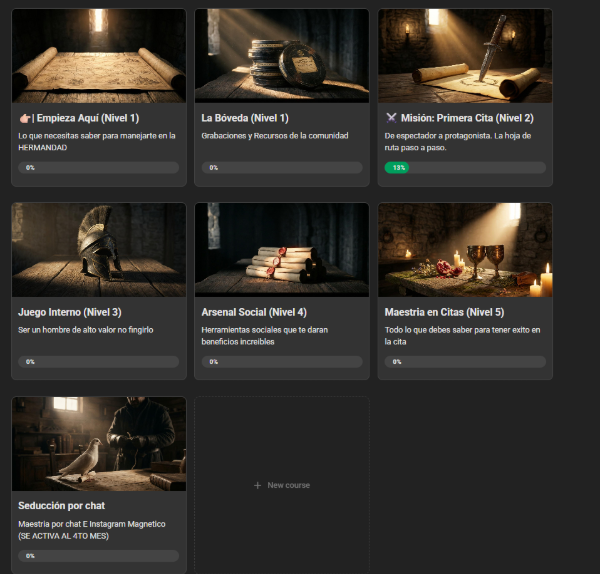The height and width of the screenshot is (574, 600).
Task: Select the Juego Interno (Nivel 3) title
Action: (70, 312)
